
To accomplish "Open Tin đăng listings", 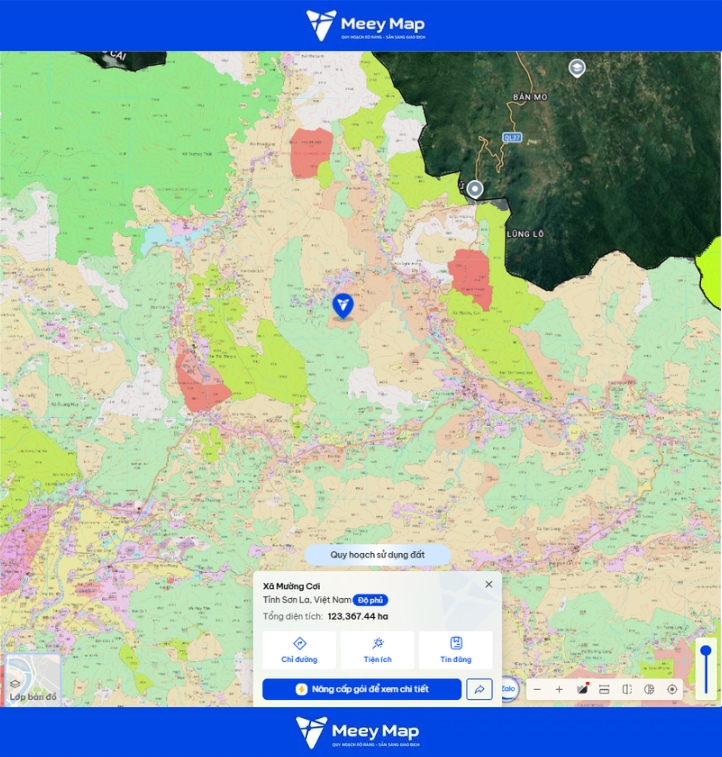I will click(x=456, y=650).
